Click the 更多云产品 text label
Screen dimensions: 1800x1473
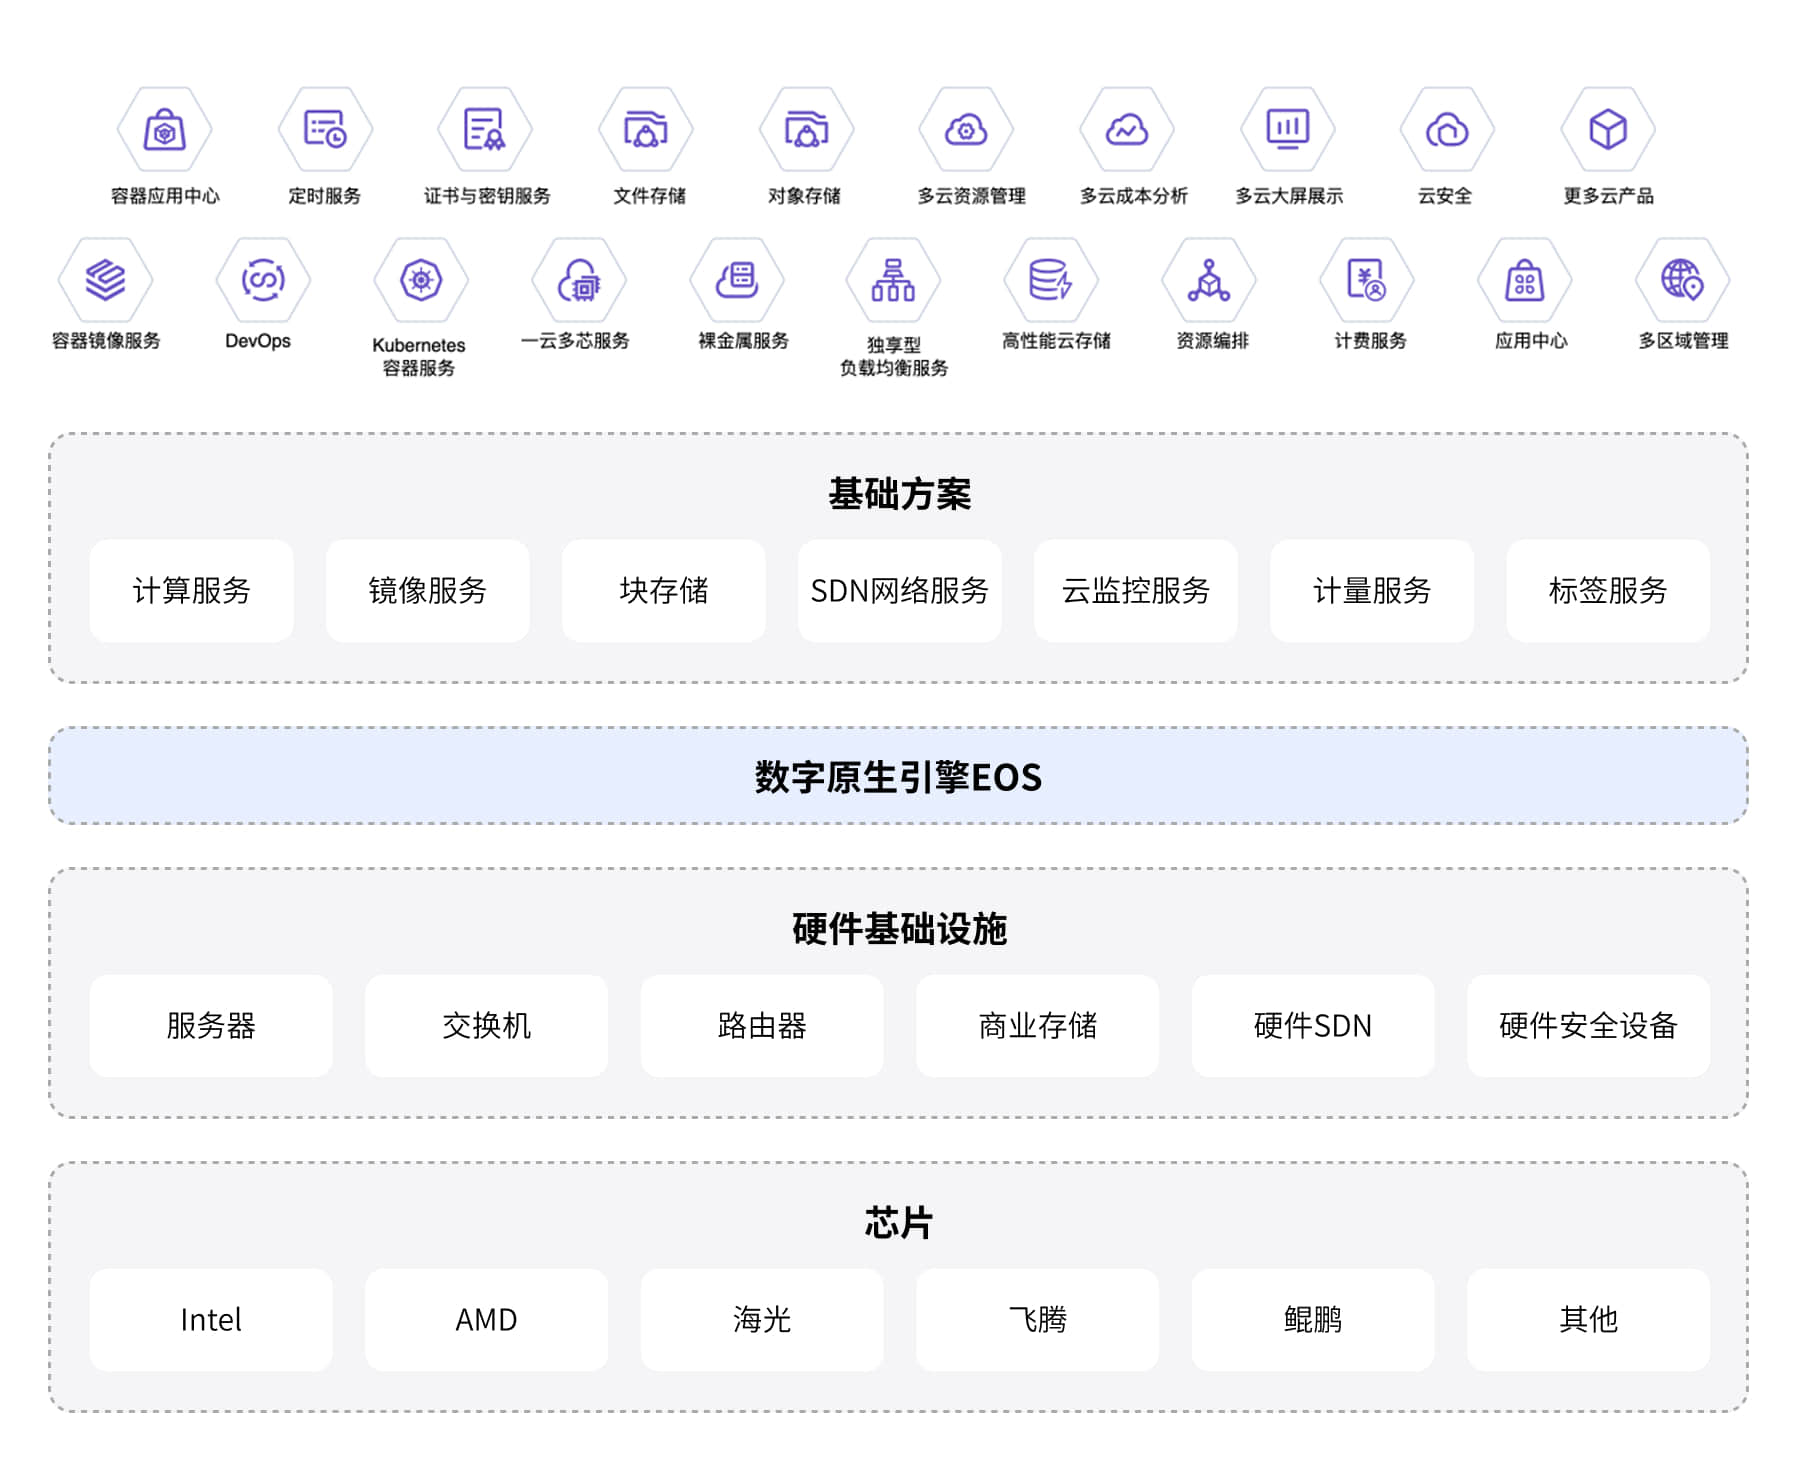[x=1609, y=196]
